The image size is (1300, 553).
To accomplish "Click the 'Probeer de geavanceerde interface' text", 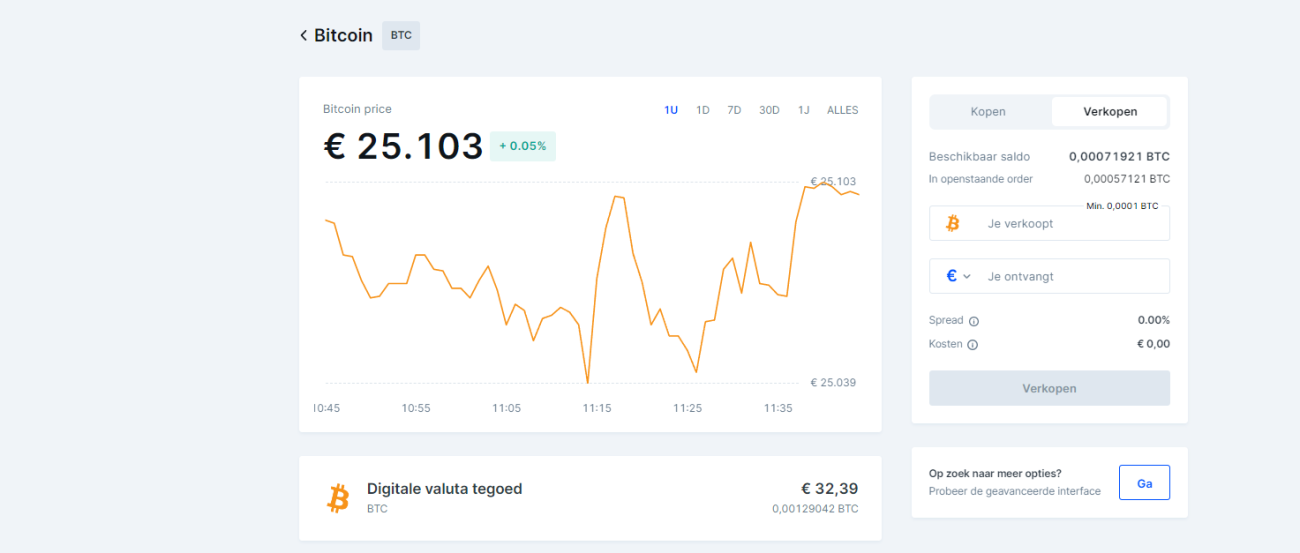I will coord(1015,491).
